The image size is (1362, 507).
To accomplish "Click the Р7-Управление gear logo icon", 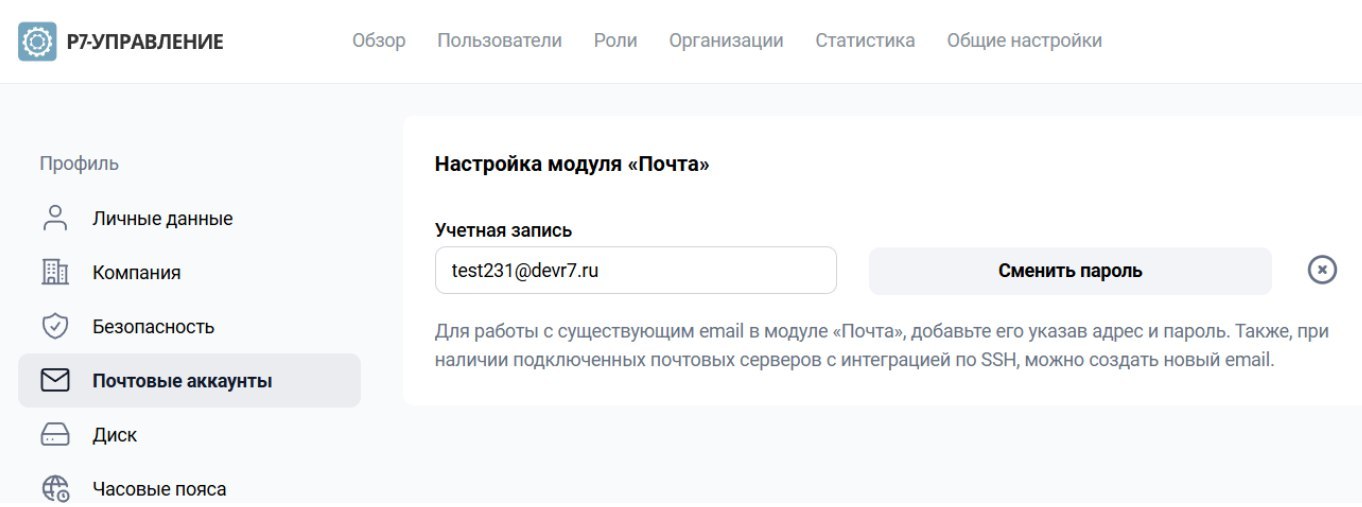I will pyautogui.click(x=38, y=41).
